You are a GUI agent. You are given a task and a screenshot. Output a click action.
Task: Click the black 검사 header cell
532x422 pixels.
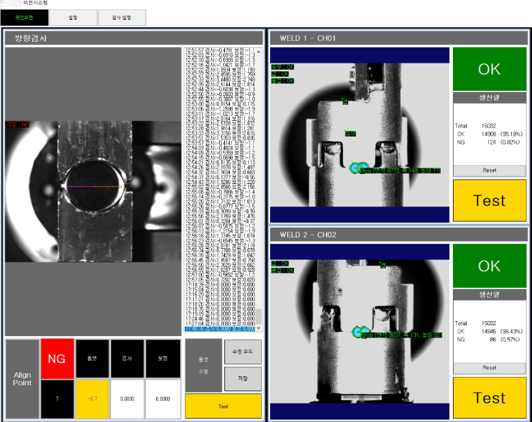coord(127,359)
